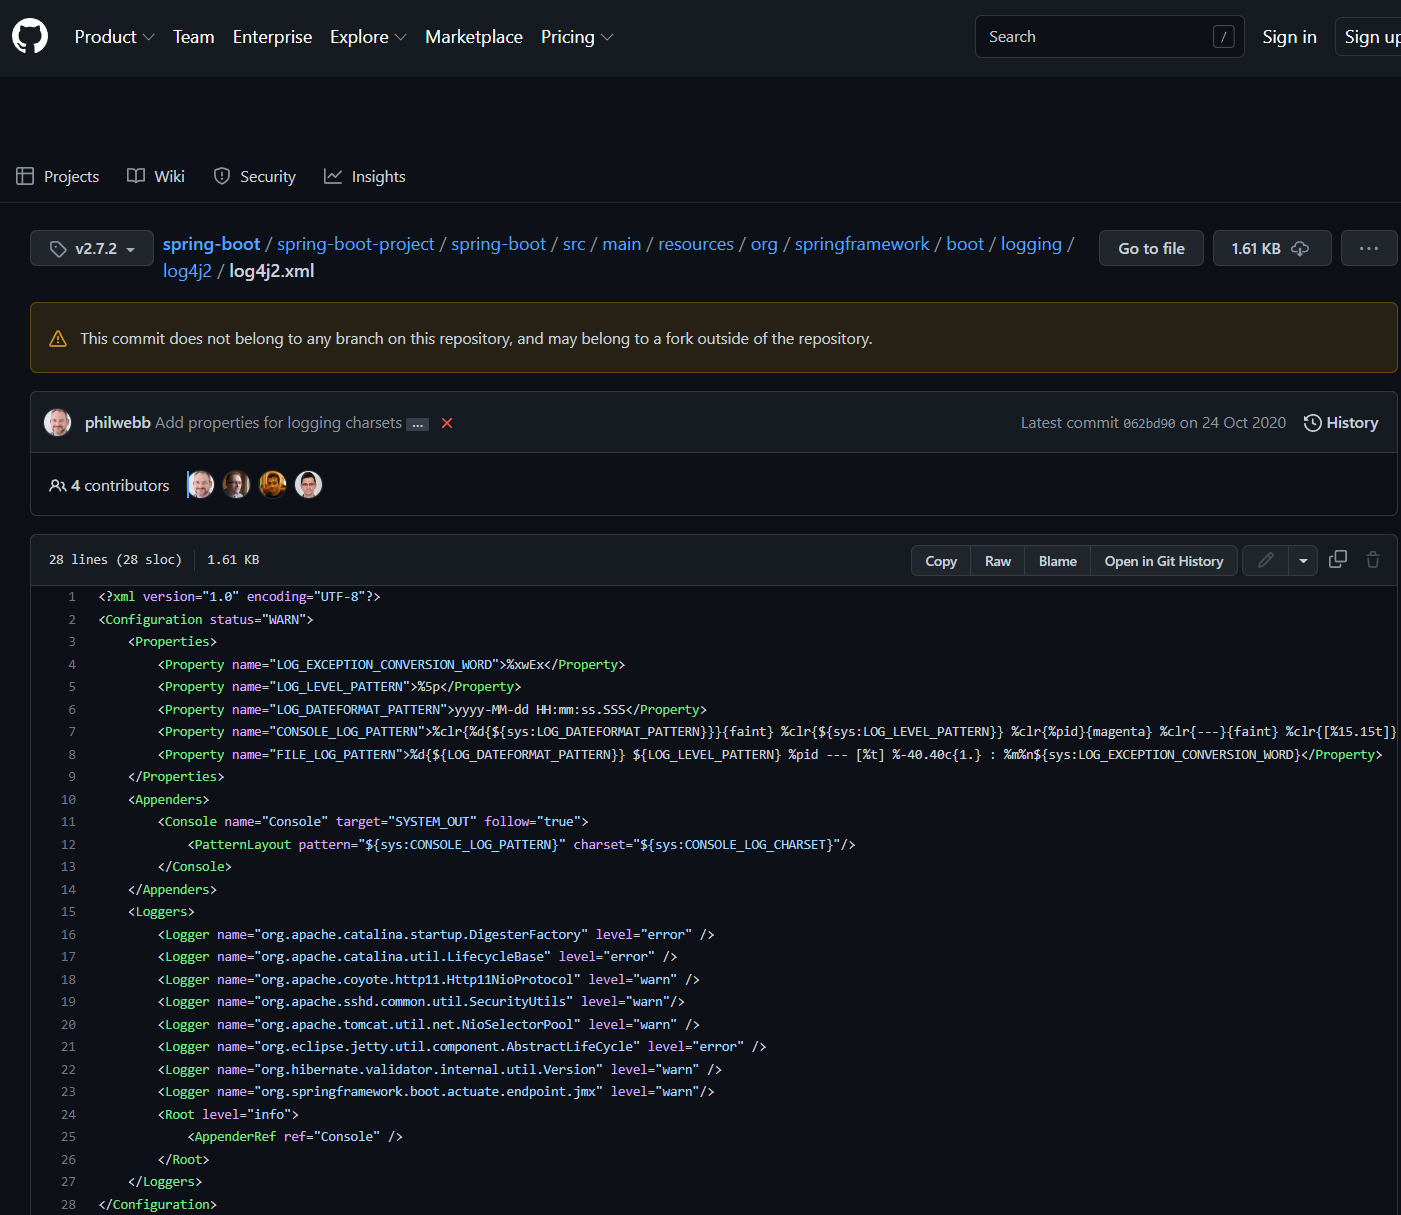Open the v2.7.2 tag switcher
The width and height of the screenshot is (1401, 1215).
click(x=92, y=248)
